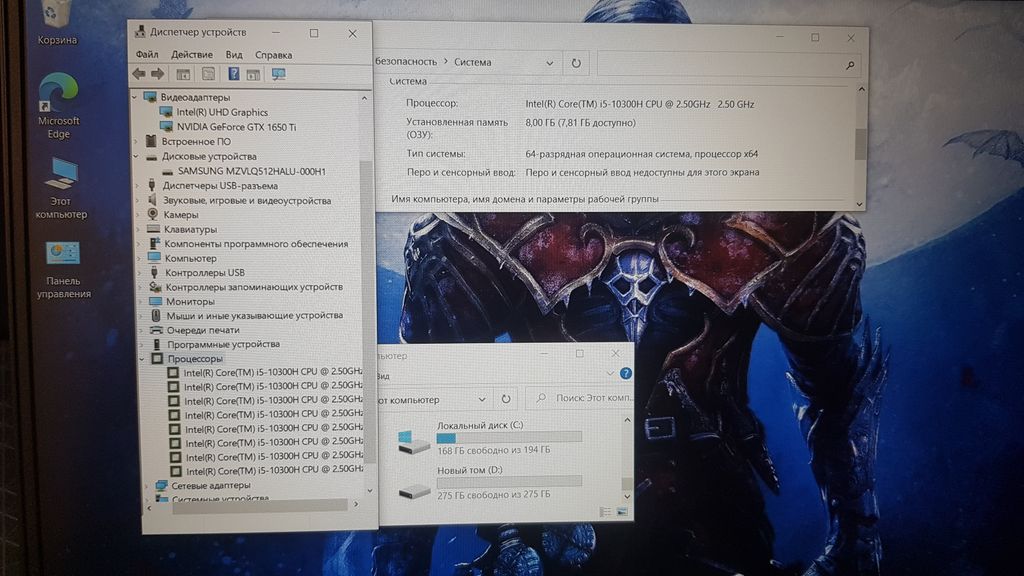1024x576 pixels.
Task: Select the Локальный диск (C:) drive
Action: (x=480, y=426)
